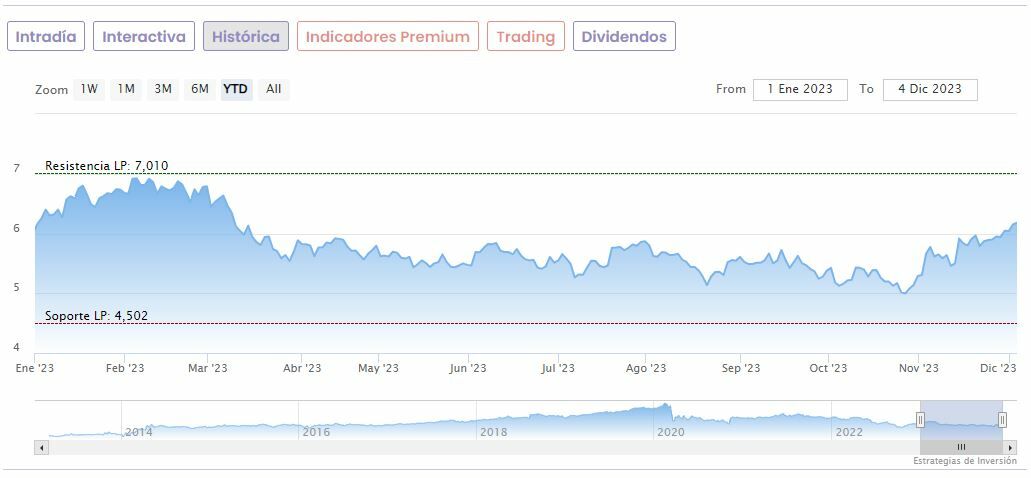Click the navigator scrollbar thumb grip
The image size is (1031, 478).
[961, 447]
